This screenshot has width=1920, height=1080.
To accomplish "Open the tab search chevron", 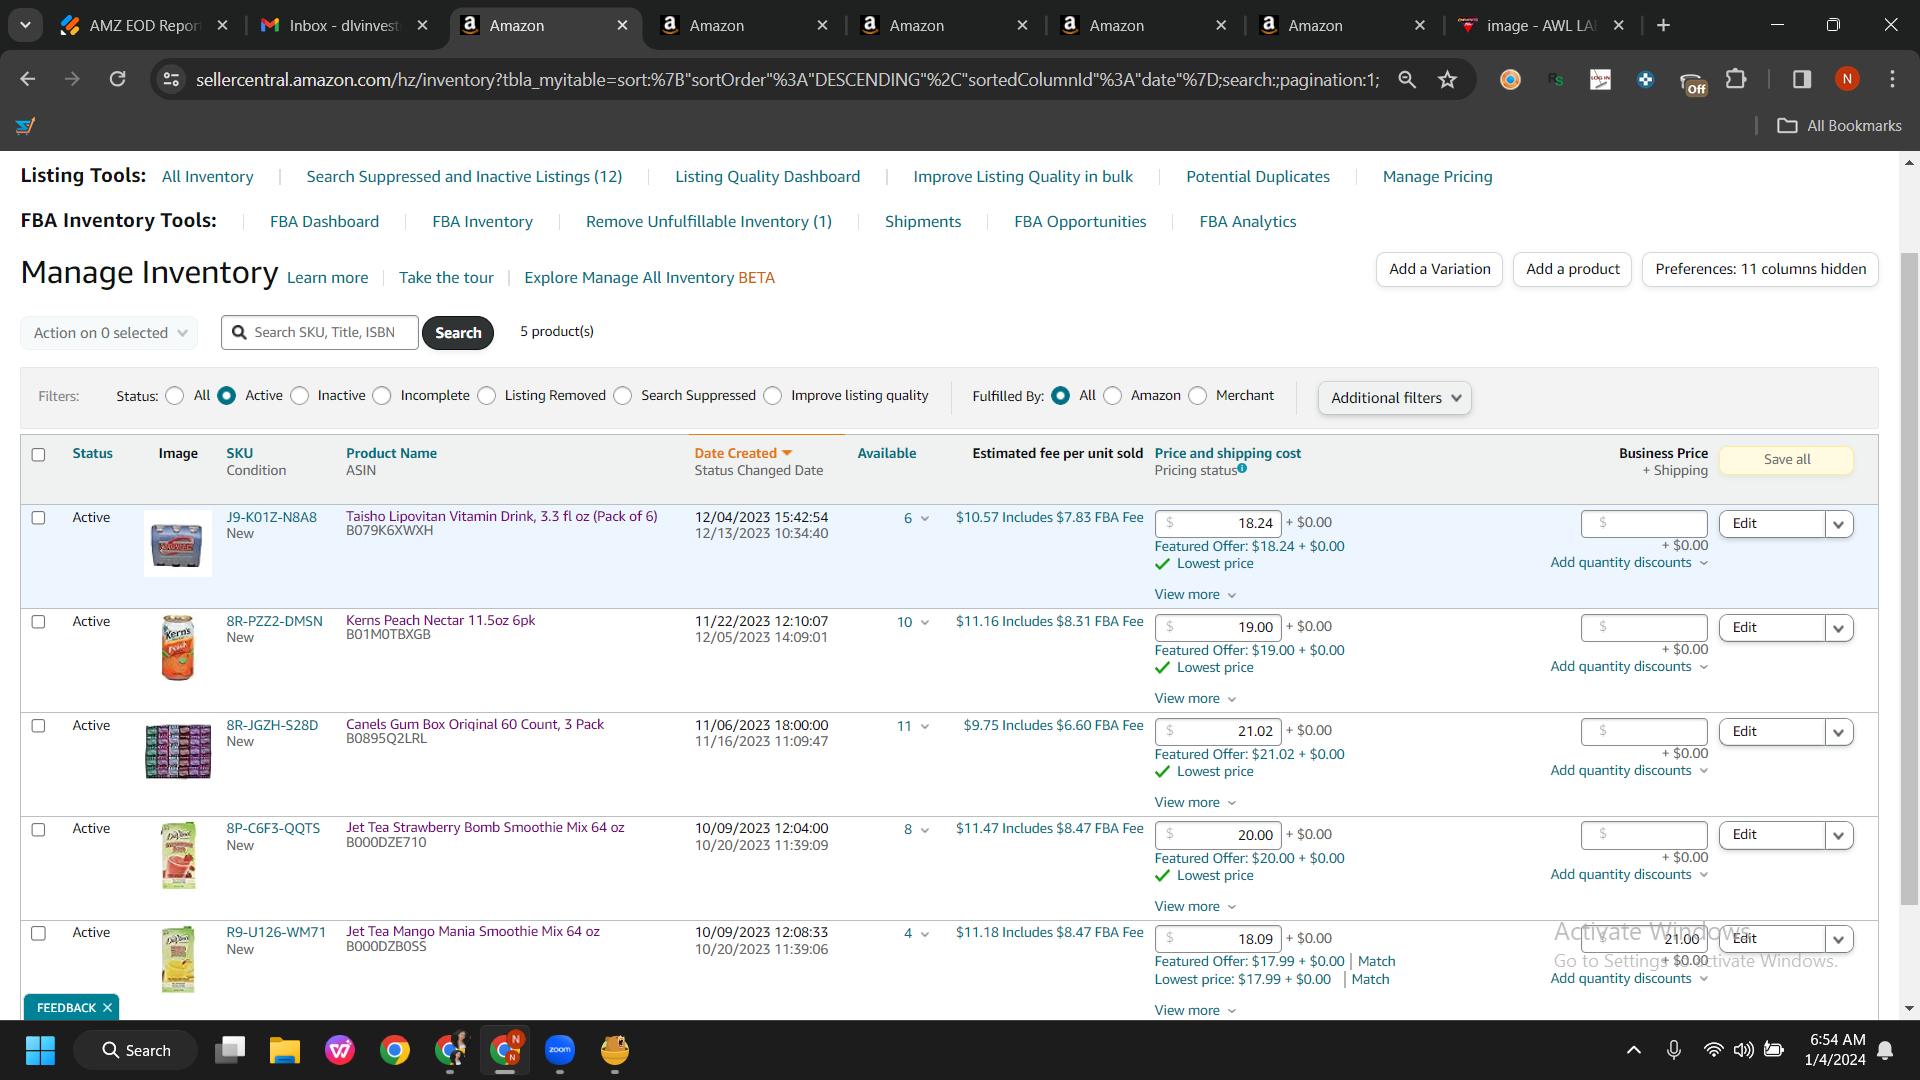I will [25, 25].
